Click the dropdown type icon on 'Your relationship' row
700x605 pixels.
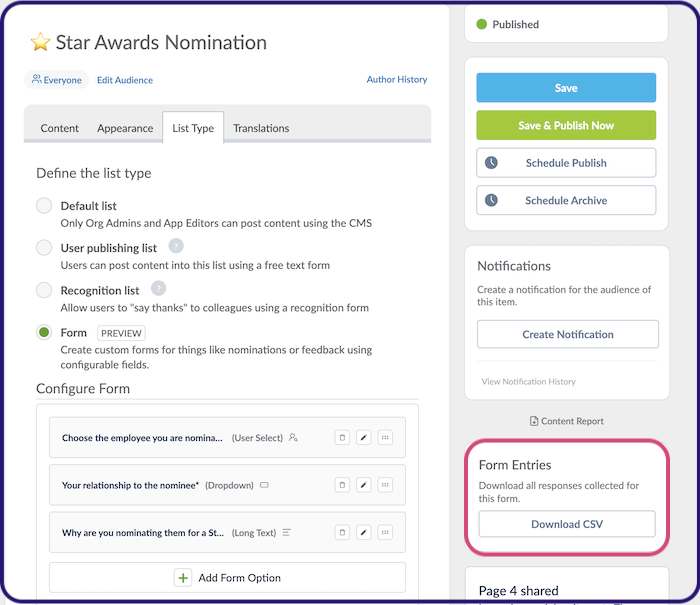click(264, 485)
